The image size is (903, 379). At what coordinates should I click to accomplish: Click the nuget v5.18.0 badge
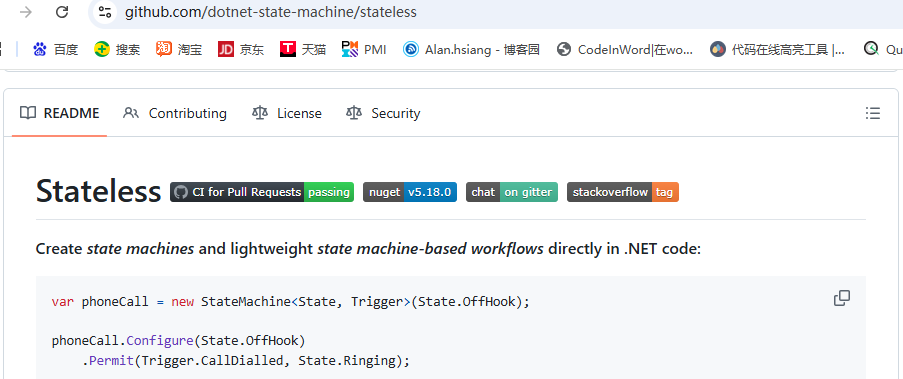[x=410, y=192]
